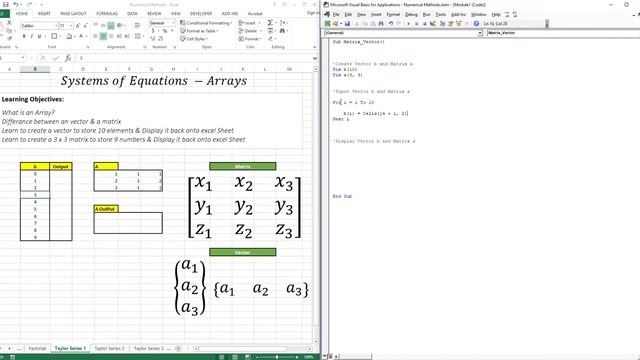Viewport: 640px width, 360px height.
Task: Switch to the Taylor Series 2 sheet tab
Action: pos(109,348)
